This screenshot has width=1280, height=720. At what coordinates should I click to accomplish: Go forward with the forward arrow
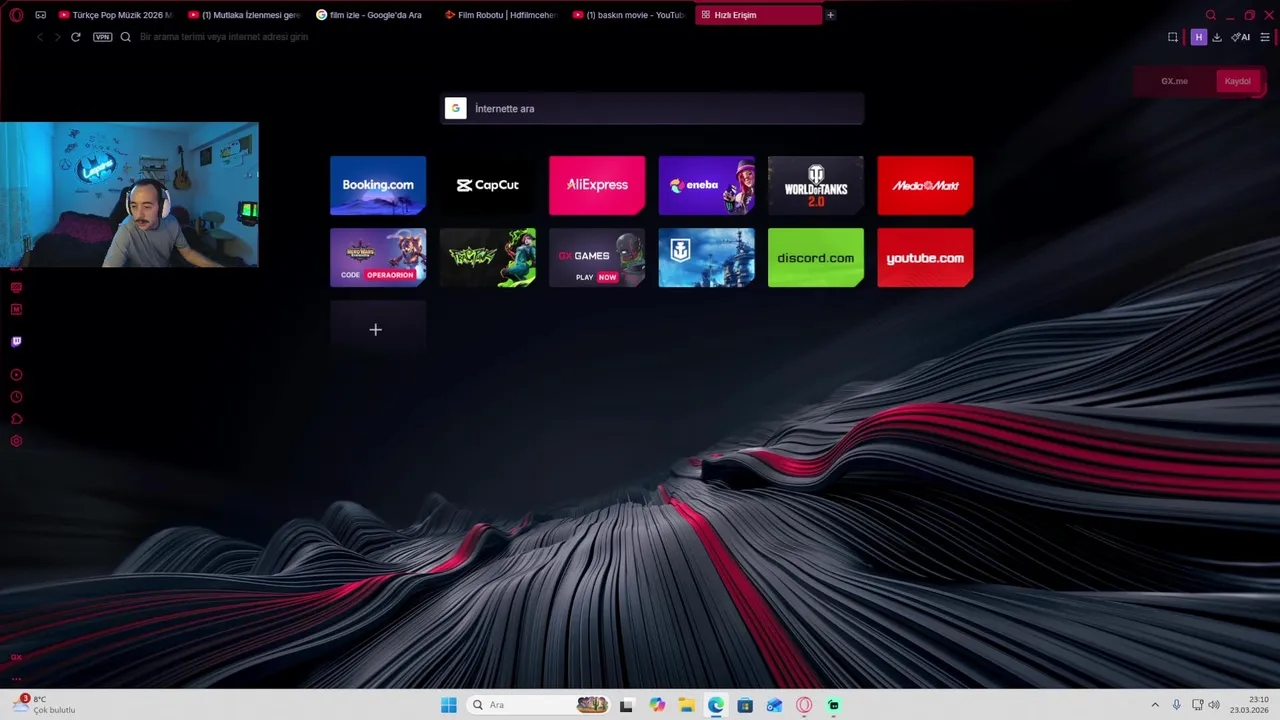coord(57,37)
